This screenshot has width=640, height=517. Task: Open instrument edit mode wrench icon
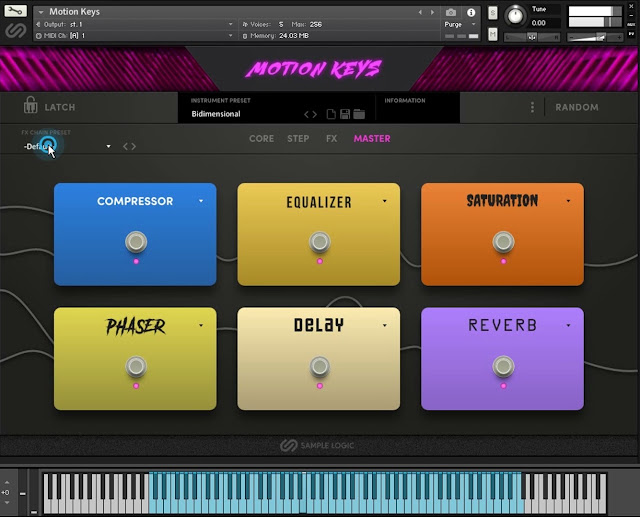coord(16,11)
